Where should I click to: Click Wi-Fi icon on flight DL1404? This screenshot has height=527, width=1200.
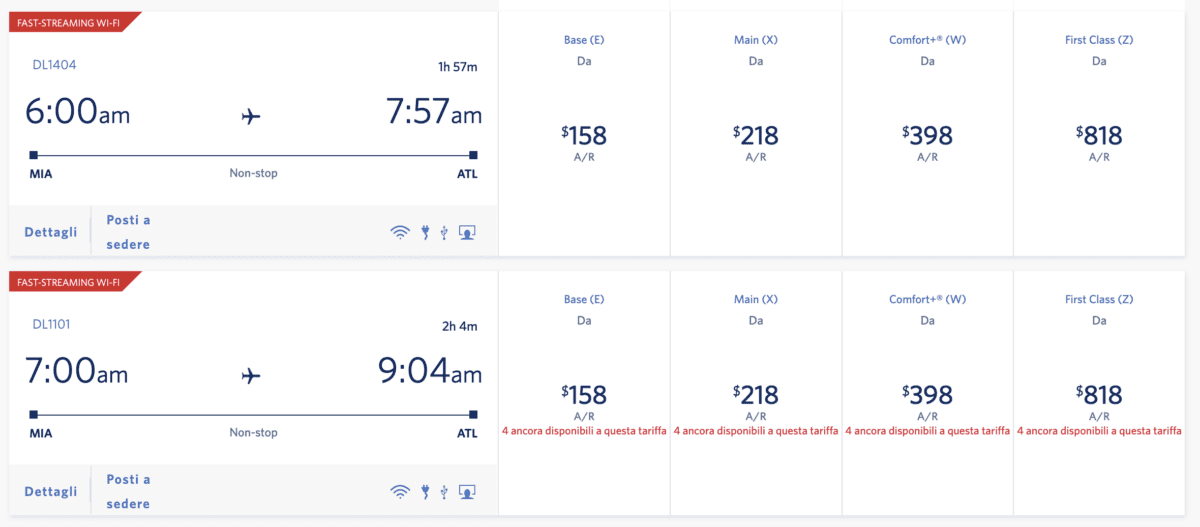(x=400, y=232)
